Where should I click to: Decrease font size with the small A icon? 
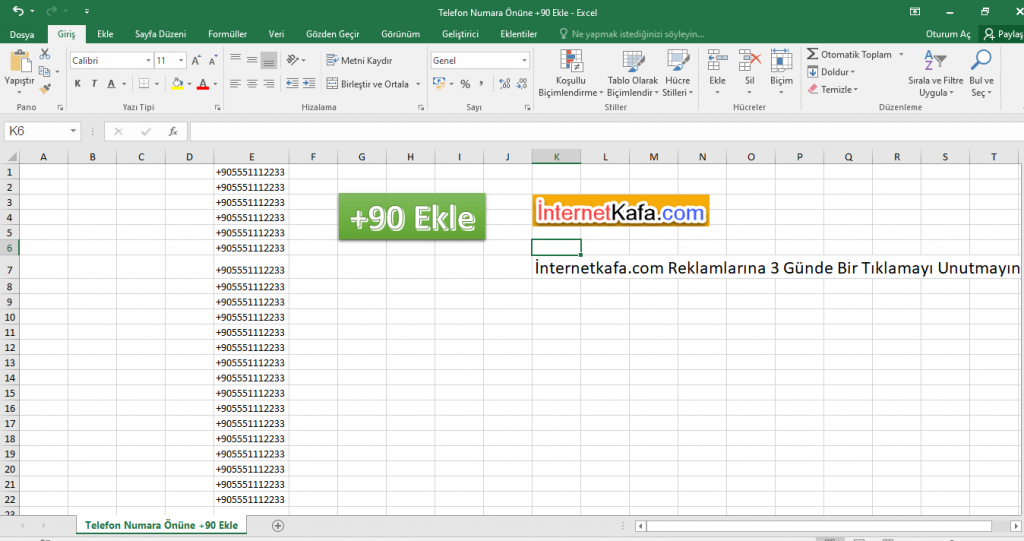point(212,60)
